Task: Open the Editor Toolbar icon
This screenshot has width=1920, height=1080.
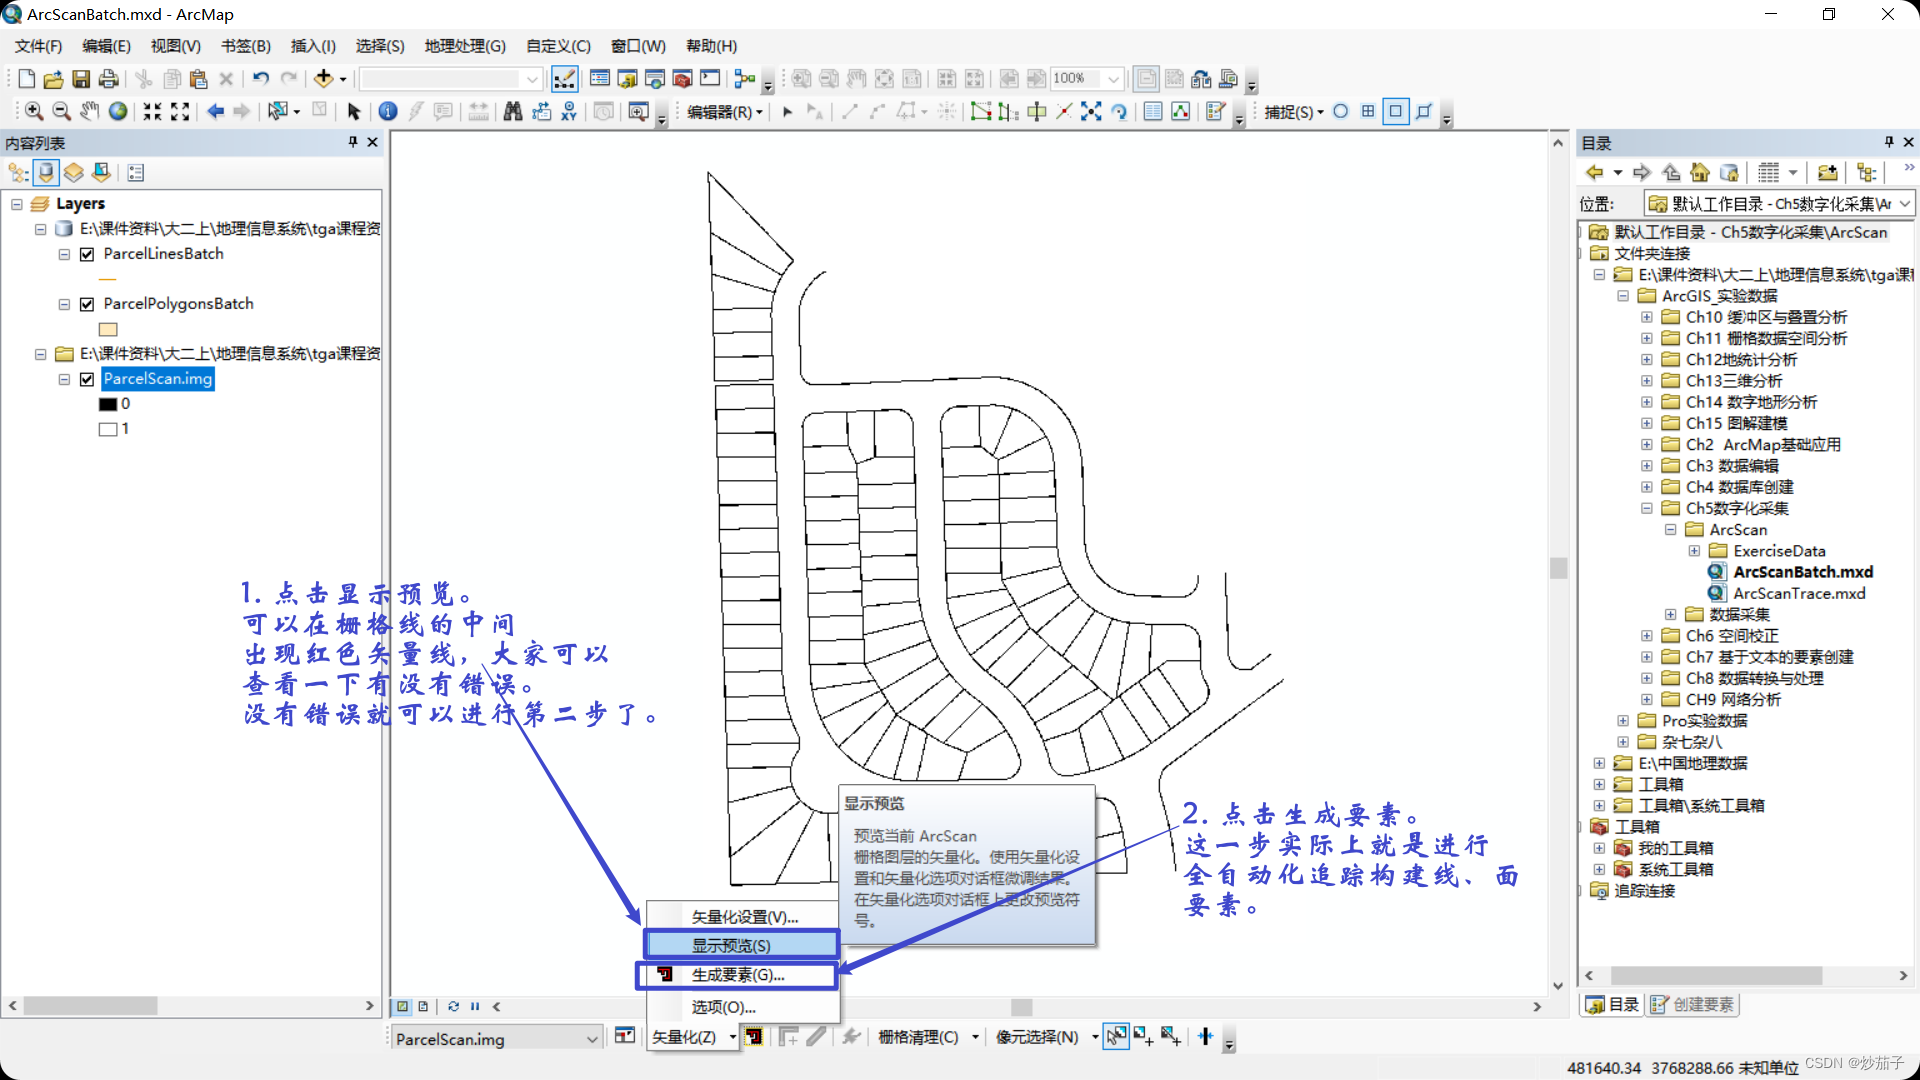Action: tap(565, 79)
